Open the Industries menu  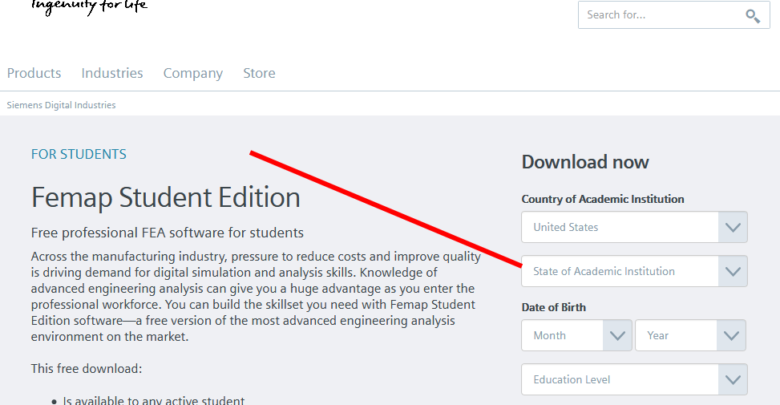tap(112, 73)
